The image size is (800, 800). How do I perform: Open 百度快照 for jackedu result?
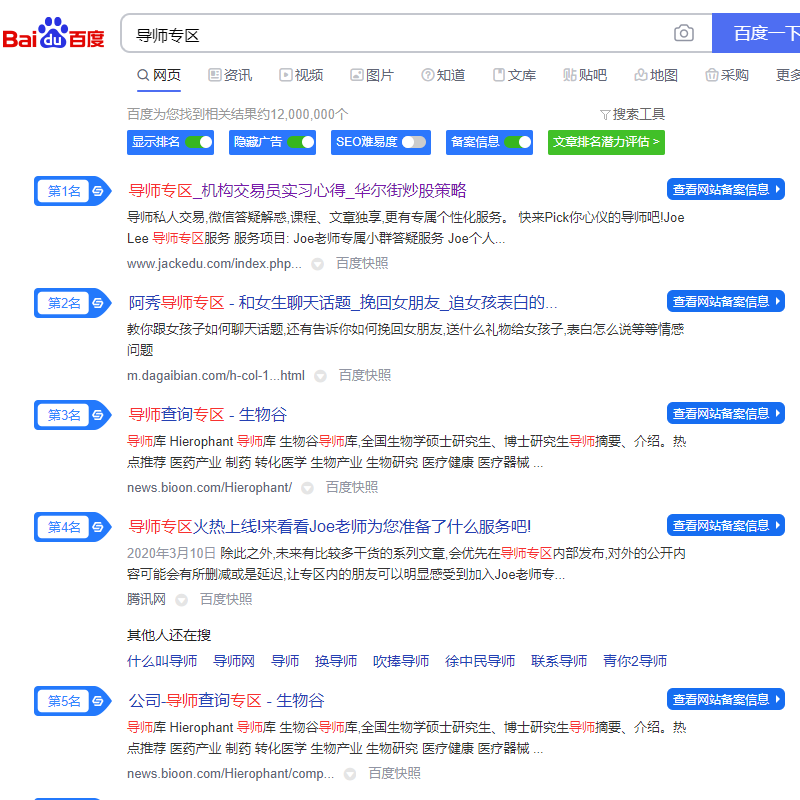point(362,263)
